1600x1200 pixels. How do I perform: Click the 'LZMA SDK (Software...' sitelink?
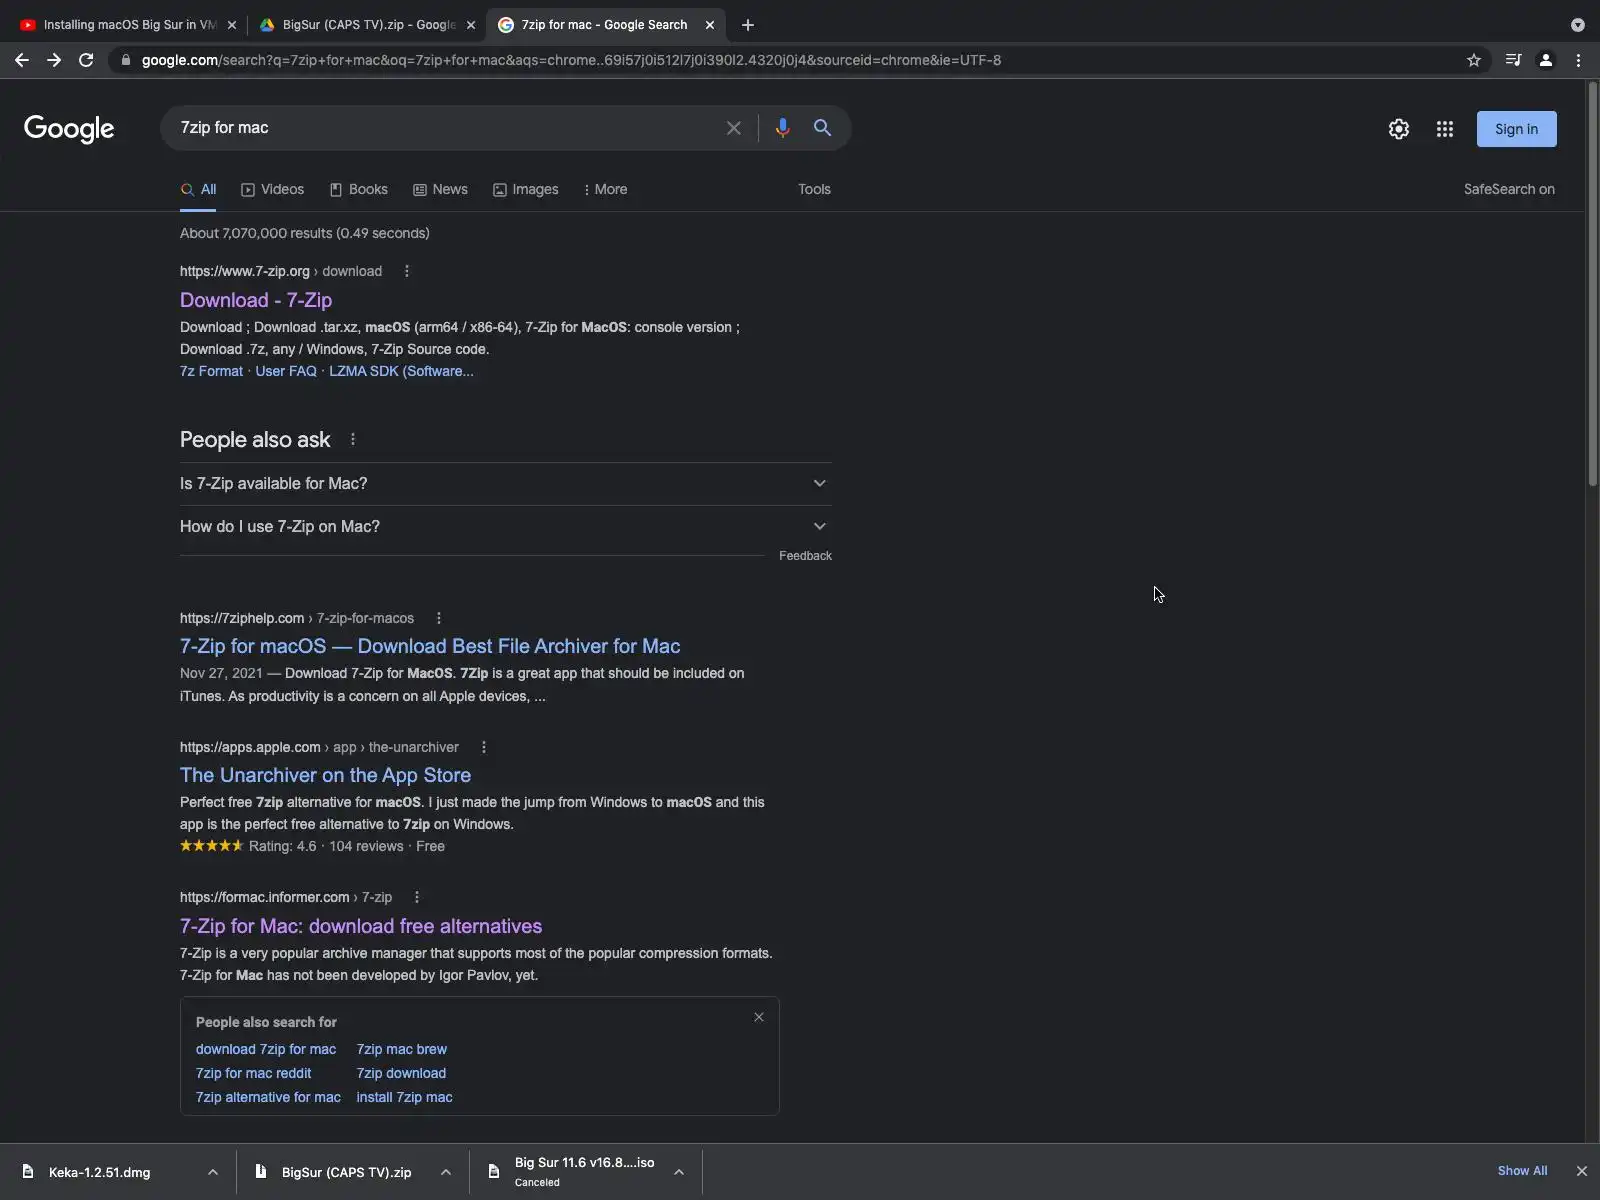[401, 371]
